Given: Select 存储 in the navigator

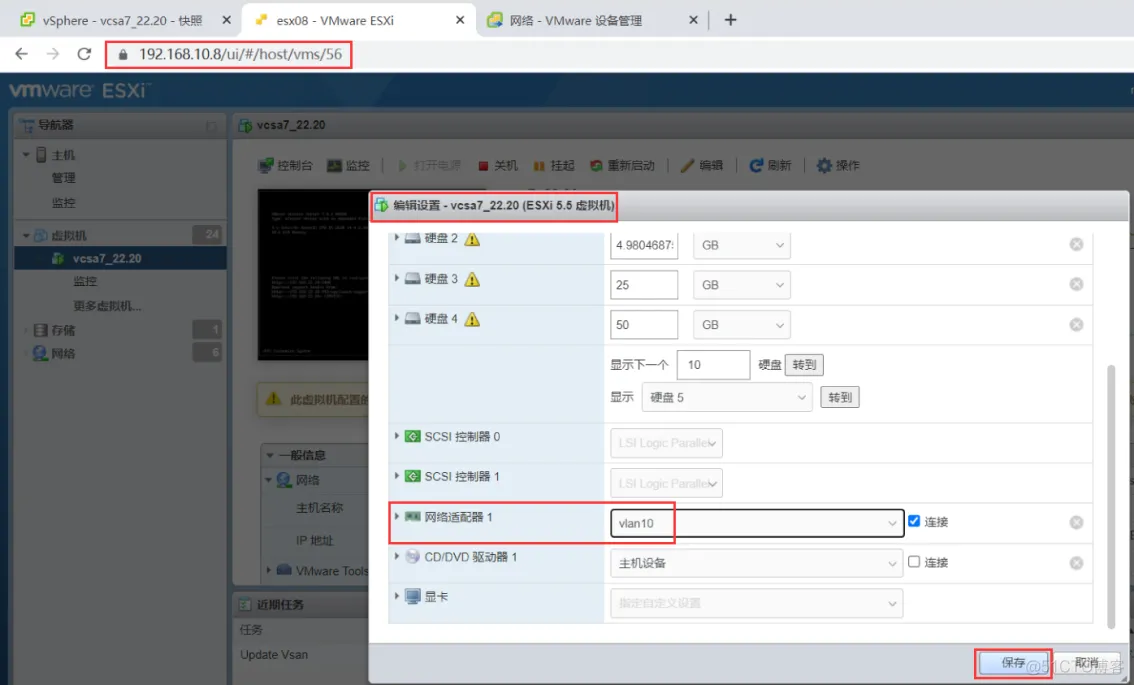Looking at the screenshot, I should [x=63, y=331].
